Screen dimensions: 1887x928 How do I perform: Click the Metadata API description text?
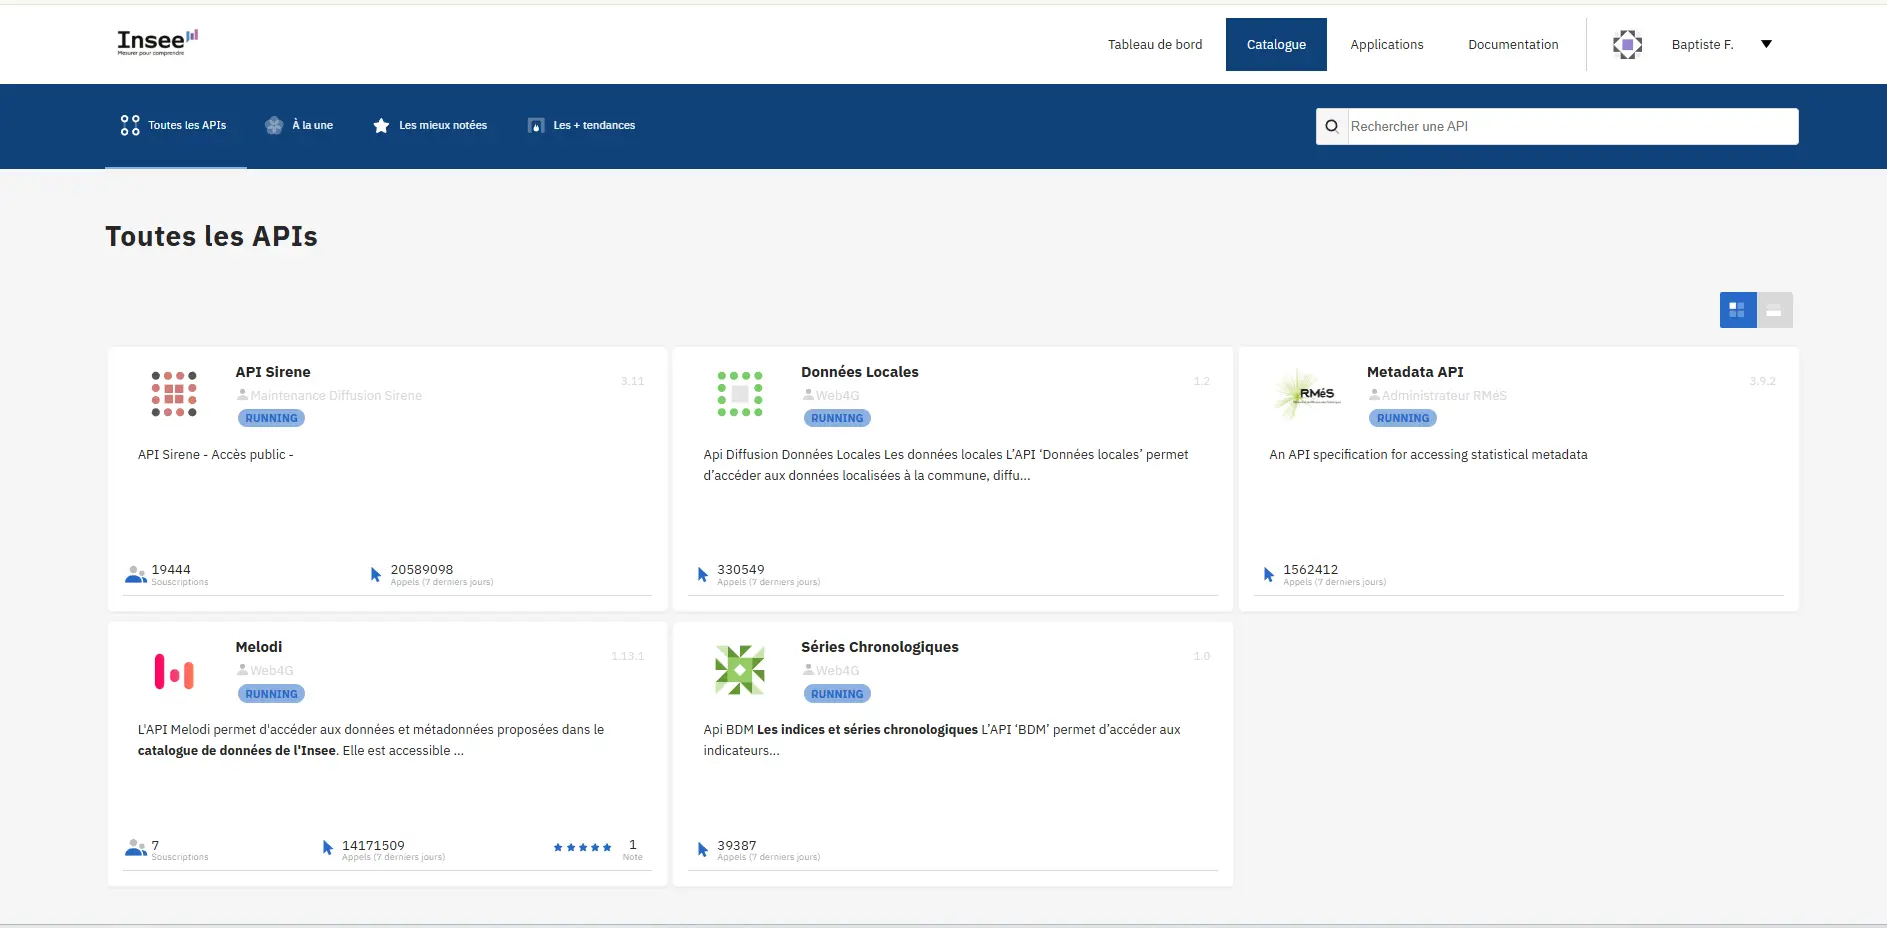tap(1428, 454)
